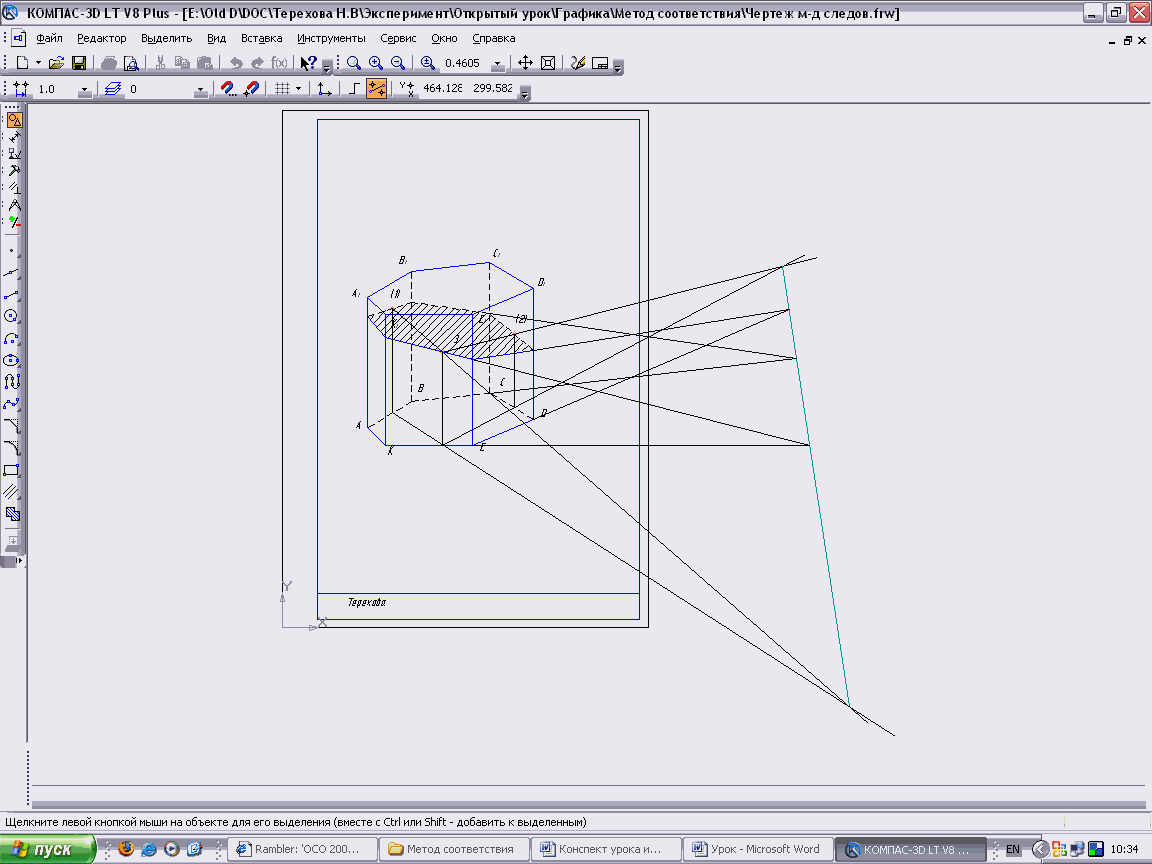Select the circle drawing tool

tap(12, 317)
